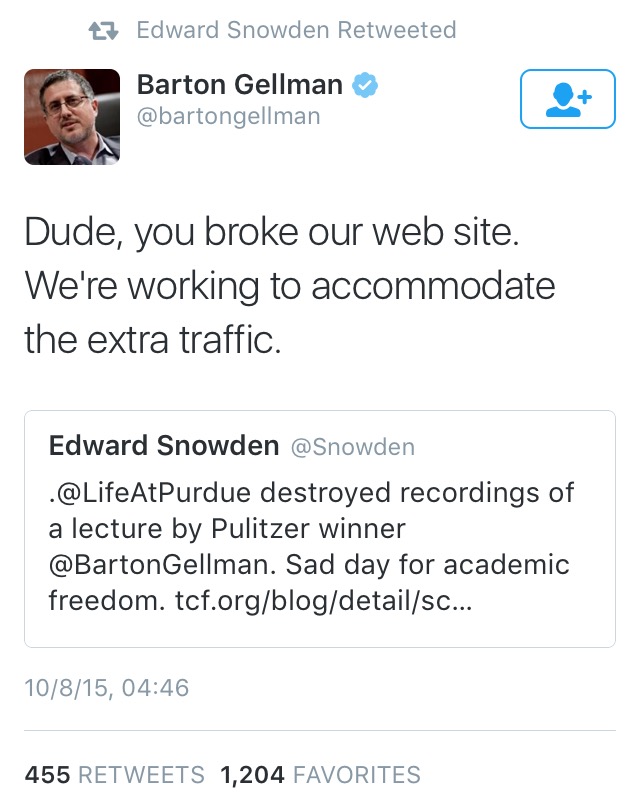Image resolution: width=640 pixels, height=802 pixels.
Task: Open Edward Snowden's name in quoted tweet
Action: (x=164, y=446)
